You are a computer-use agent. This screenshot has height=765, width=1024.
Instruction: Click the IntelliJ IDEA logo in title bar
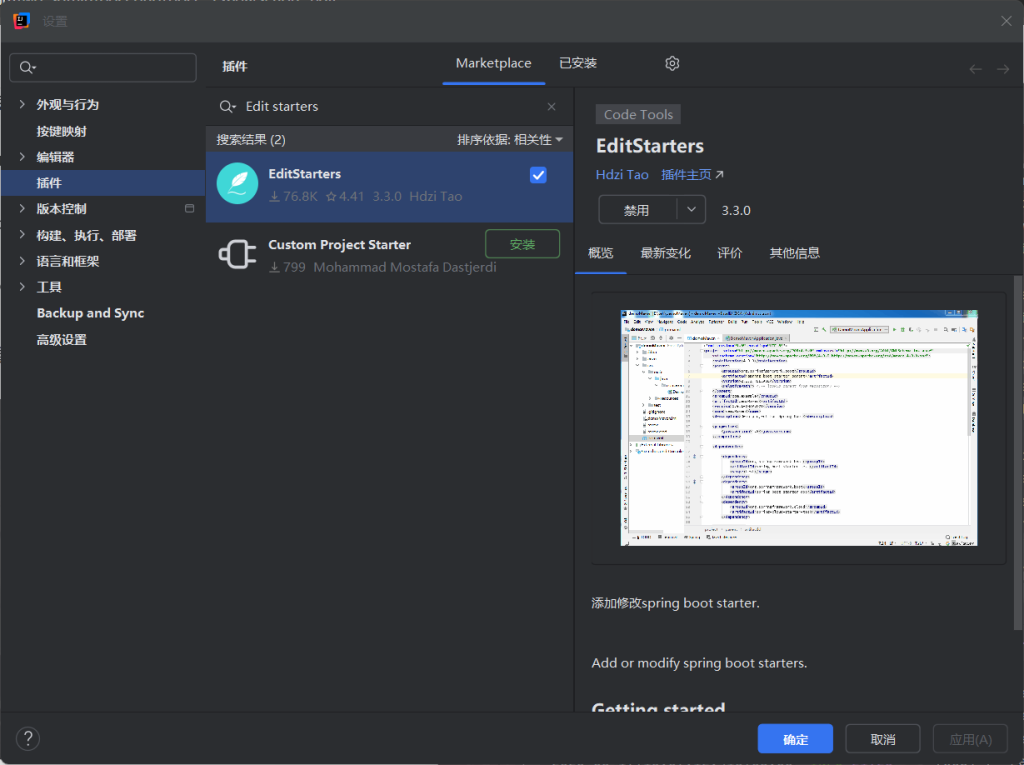(22, 21)
